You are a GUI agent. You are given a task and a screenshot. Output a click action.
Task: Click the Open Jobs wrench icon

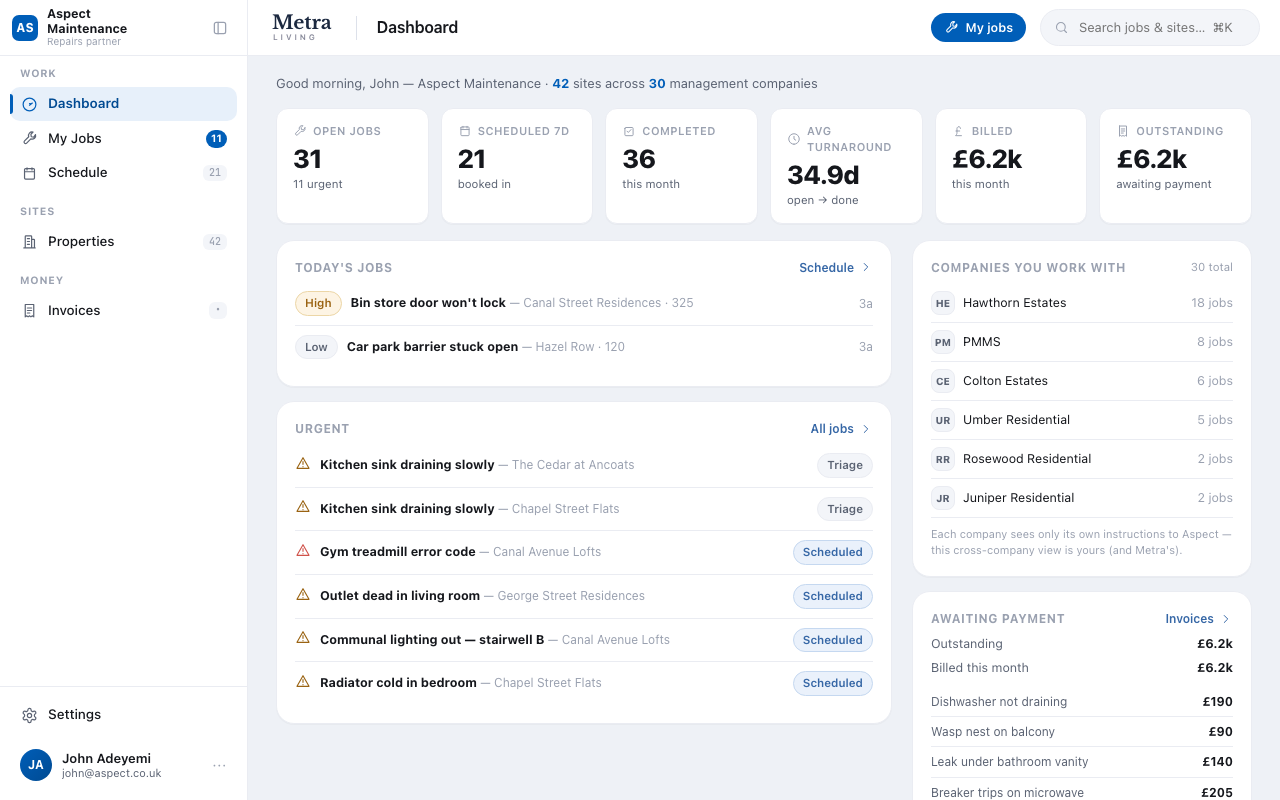[300, 131]
